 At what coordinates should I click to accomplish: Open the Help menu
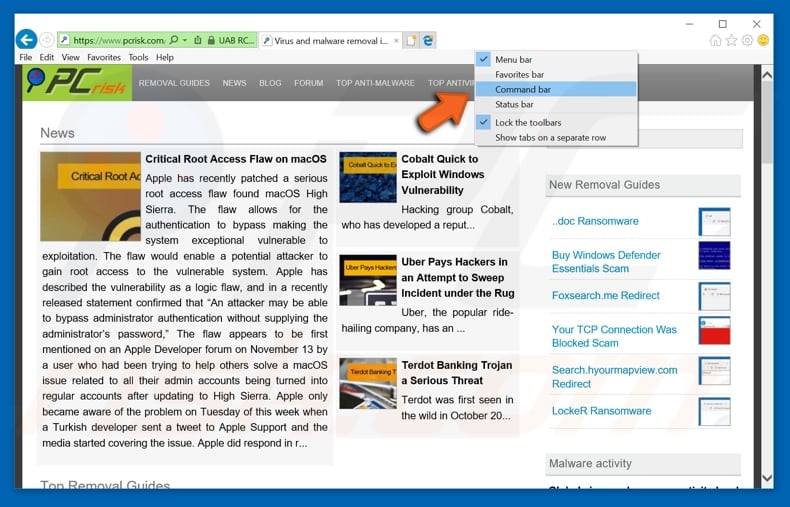tap(165, 57)
